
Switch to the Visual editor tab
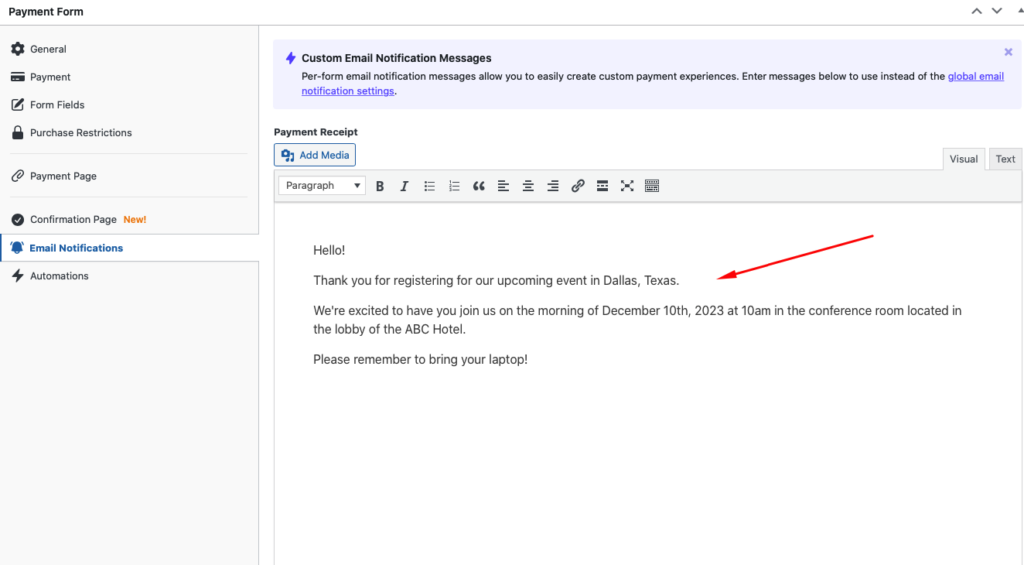963,159
